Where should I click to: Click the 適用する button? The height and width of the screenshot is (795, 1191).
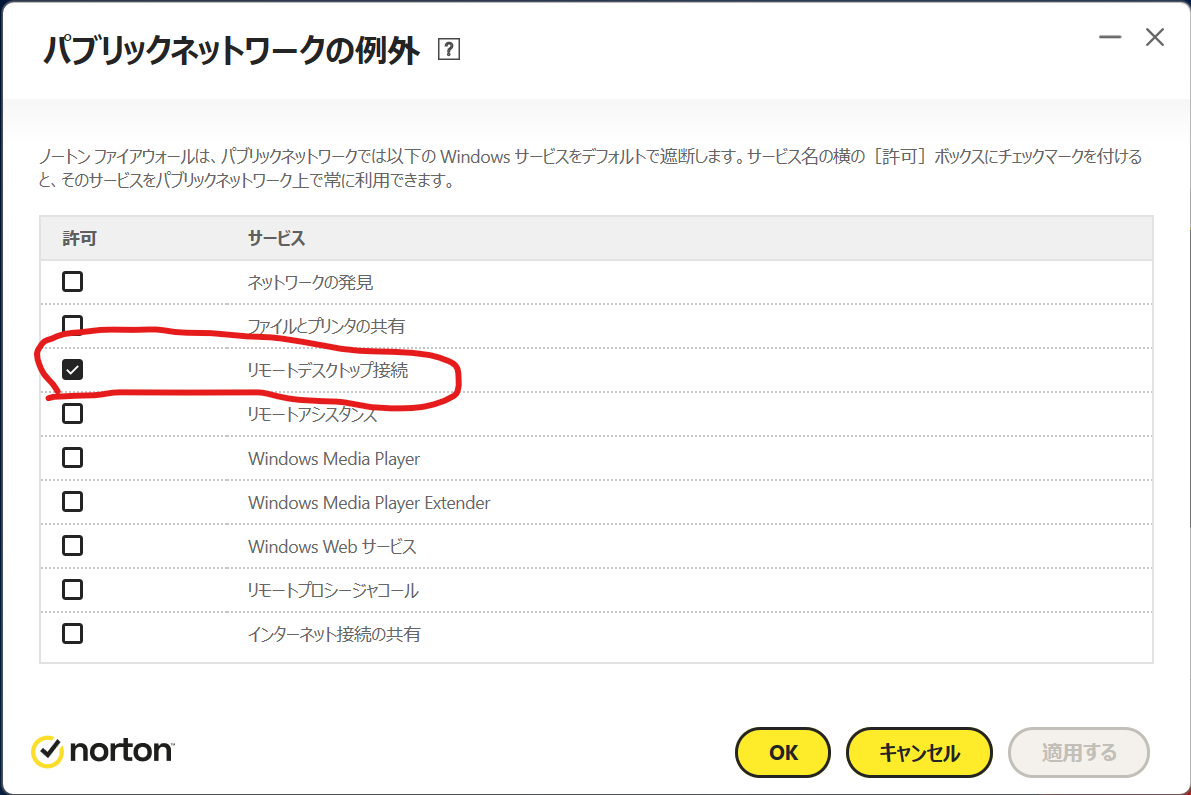click(1079, 752)
